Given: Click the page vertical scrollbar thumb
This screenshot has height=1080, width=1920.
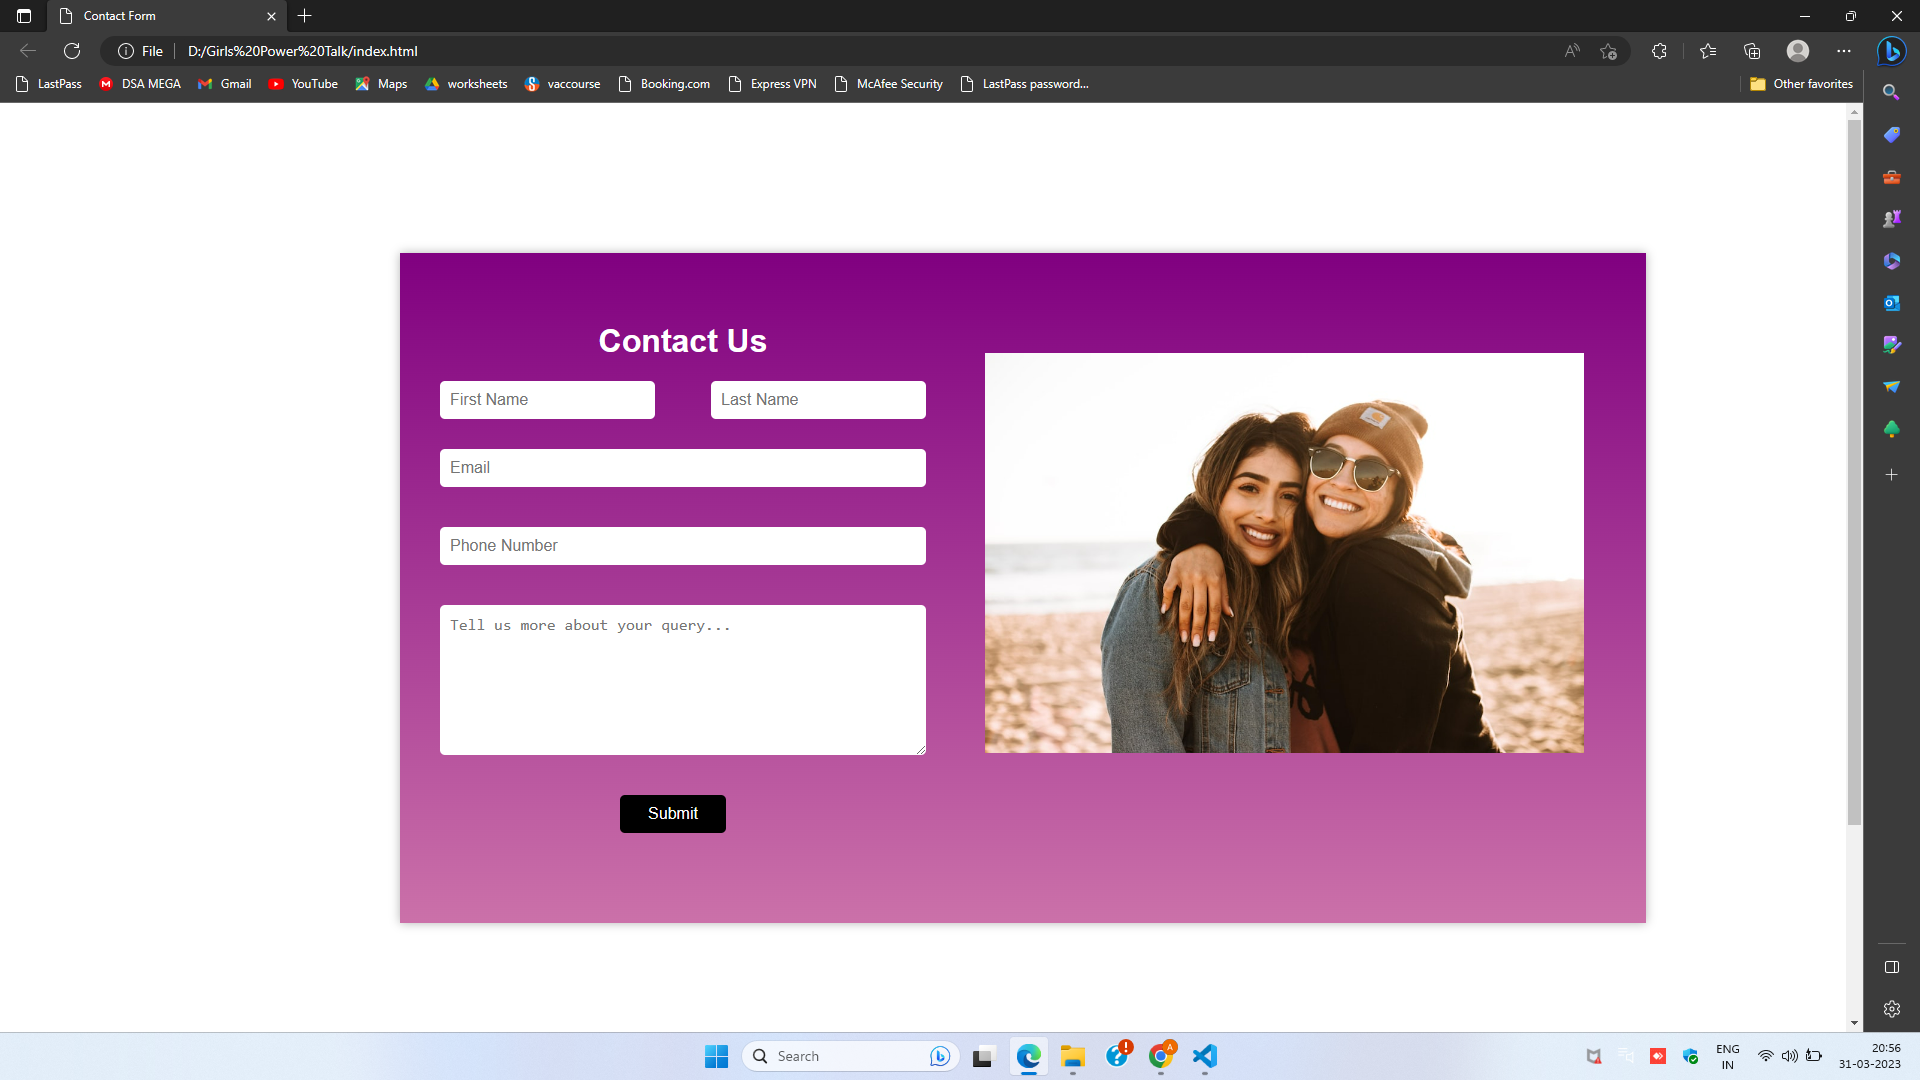Looking at the screenshot, I should click(1854, 470).
